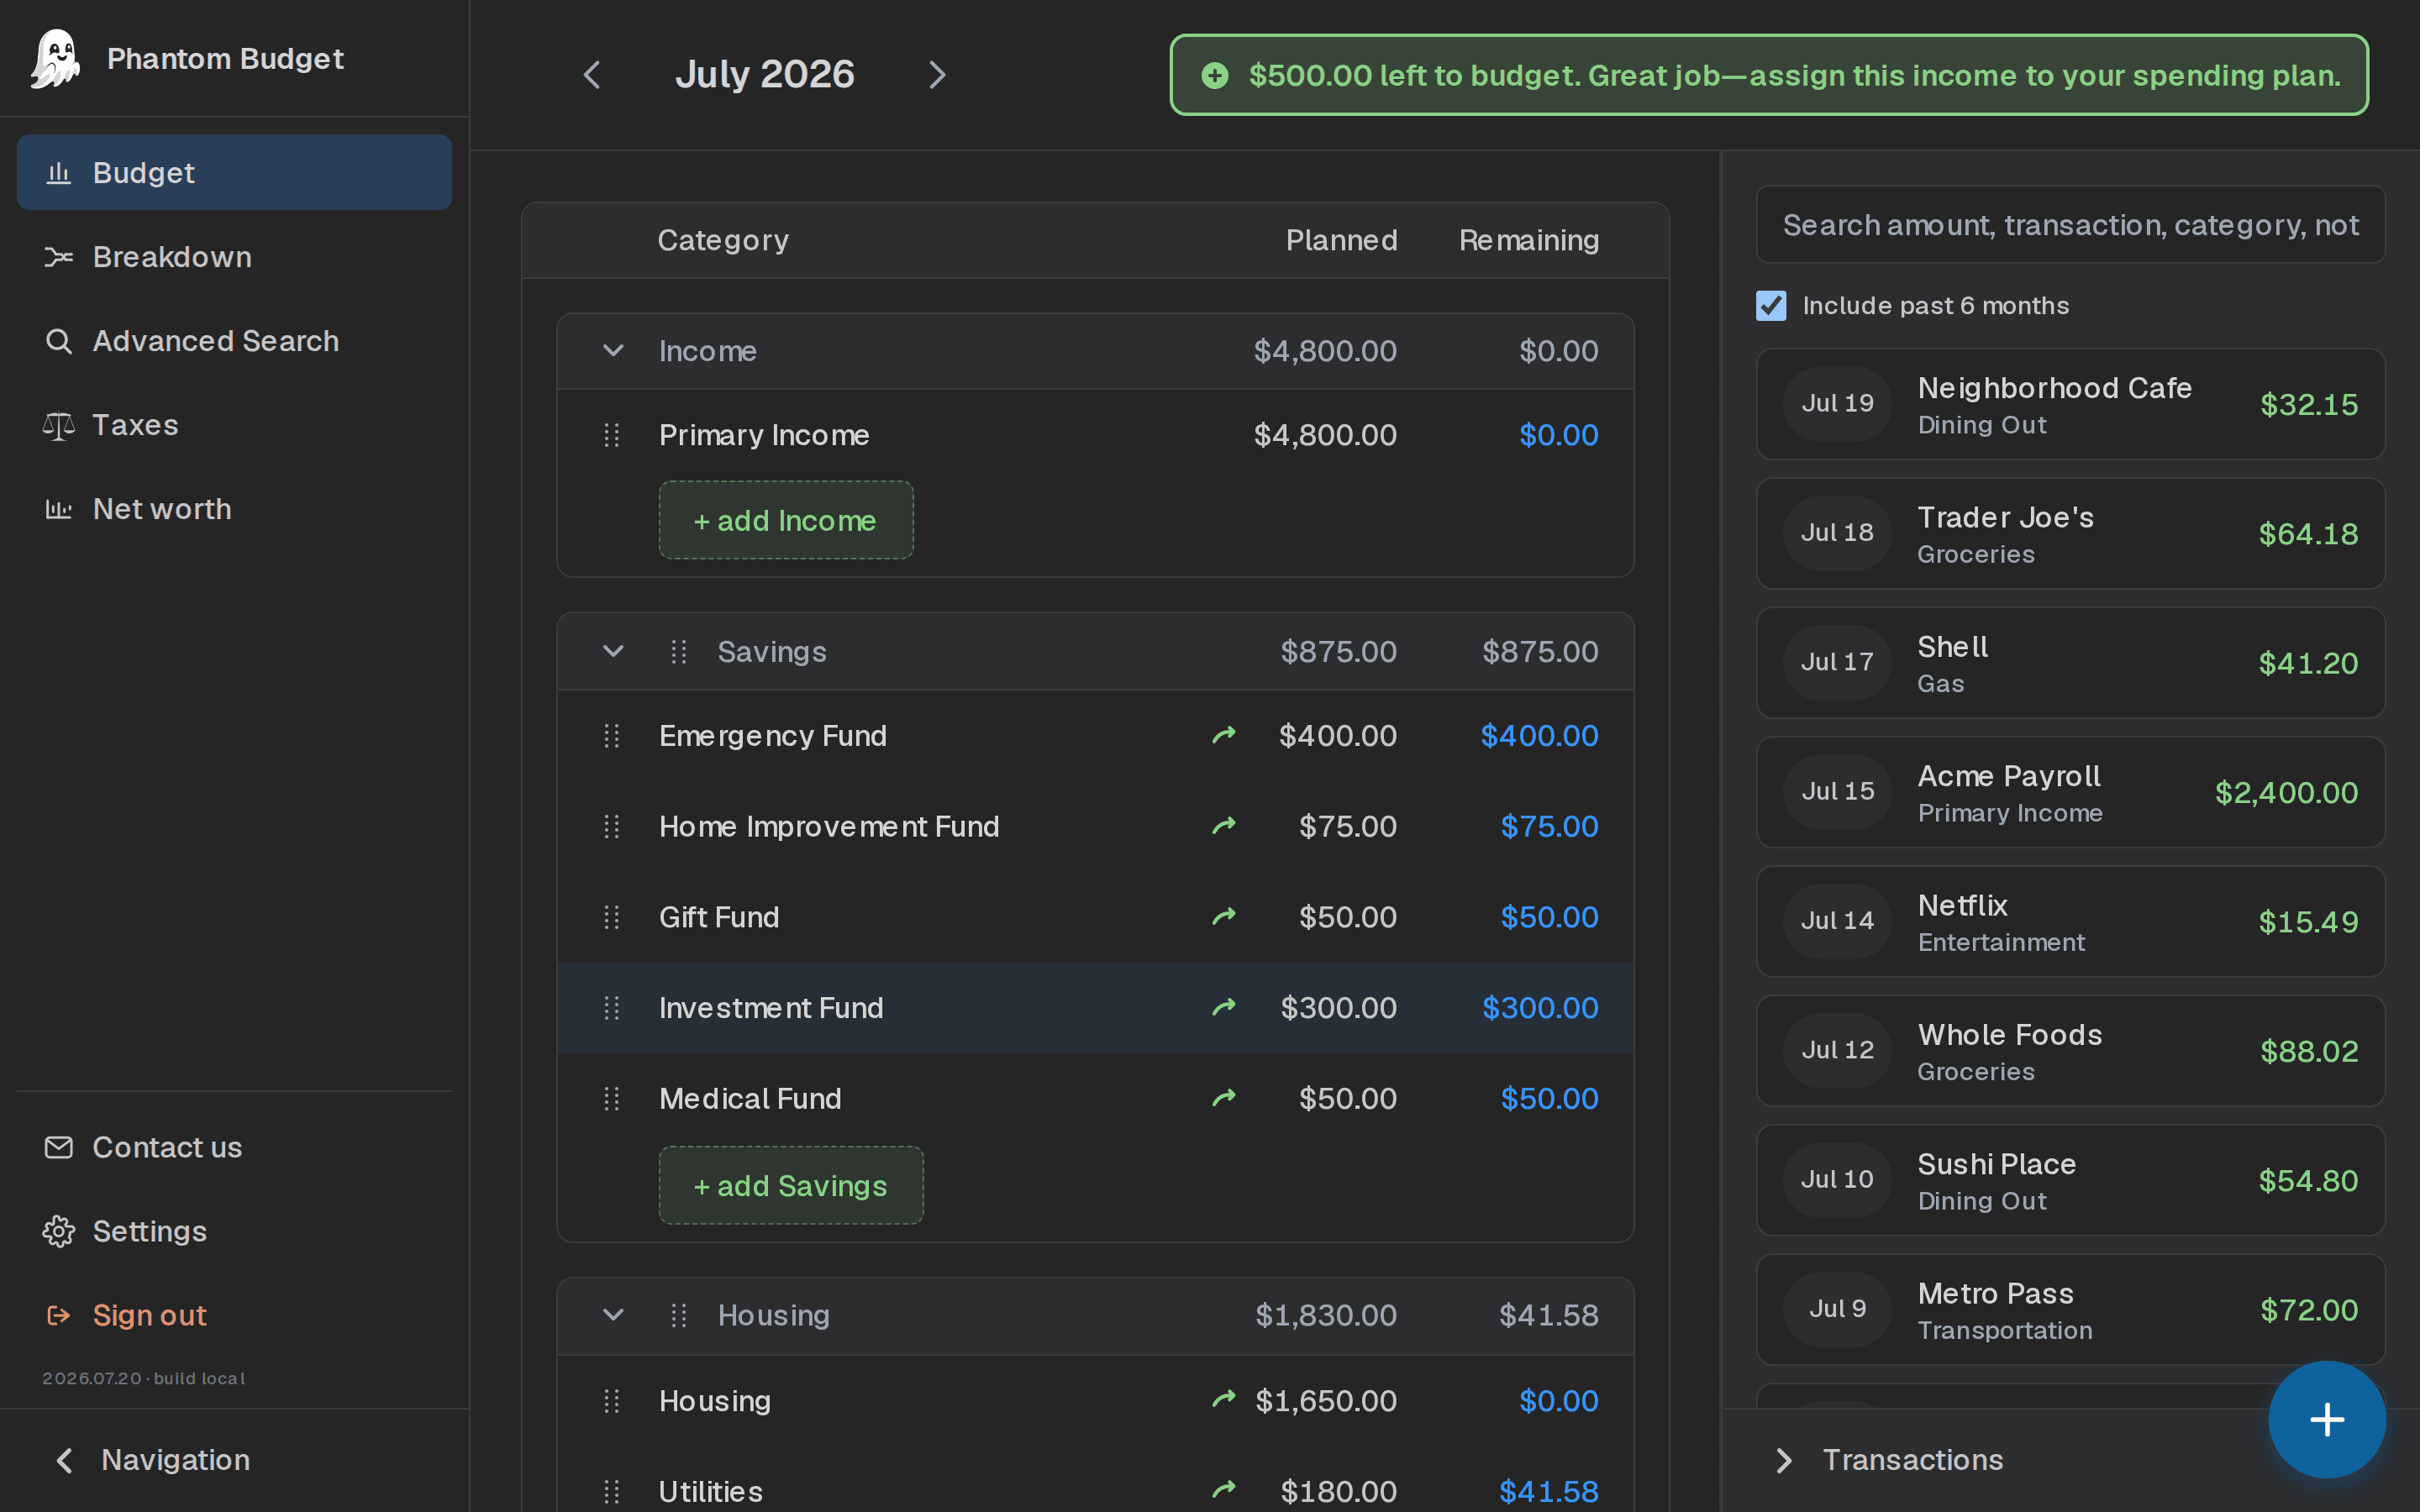Click Utilities remaining $41.58

[1548, 1492]
